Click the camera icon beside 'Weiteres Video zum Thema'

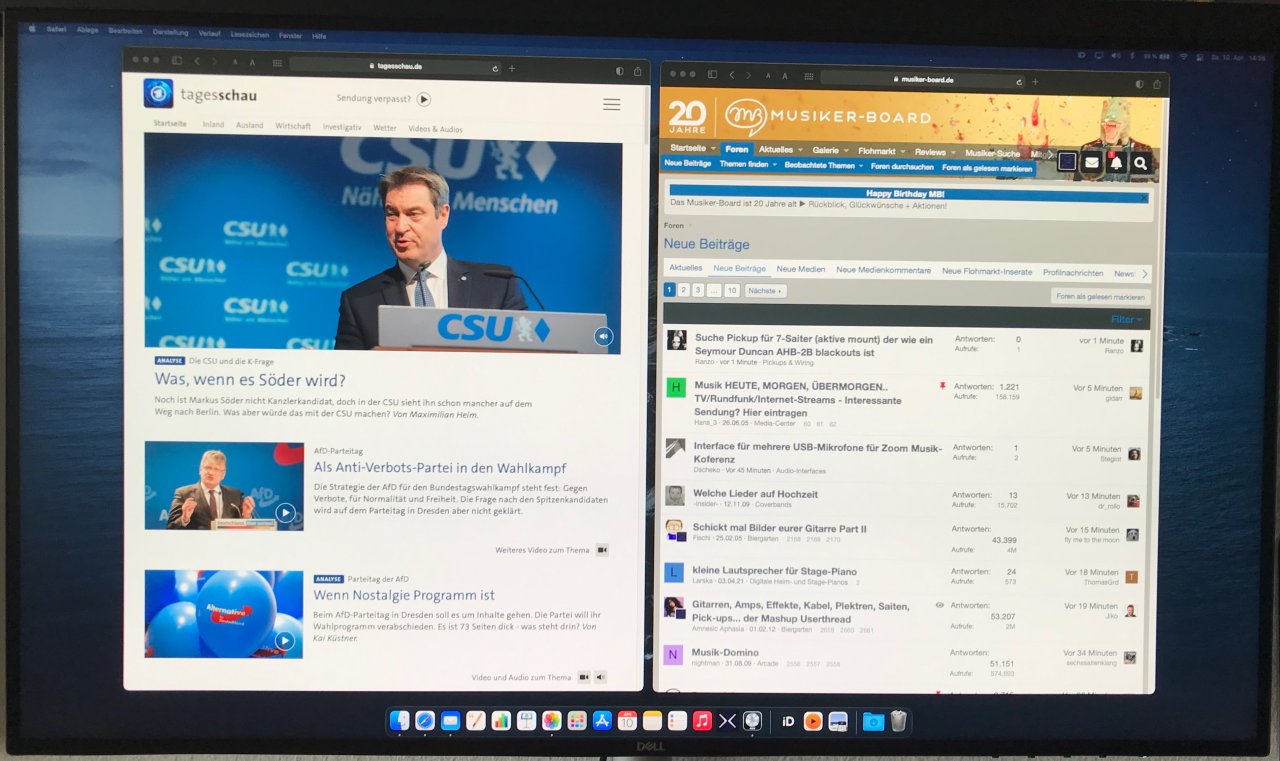tap(602, 550)
